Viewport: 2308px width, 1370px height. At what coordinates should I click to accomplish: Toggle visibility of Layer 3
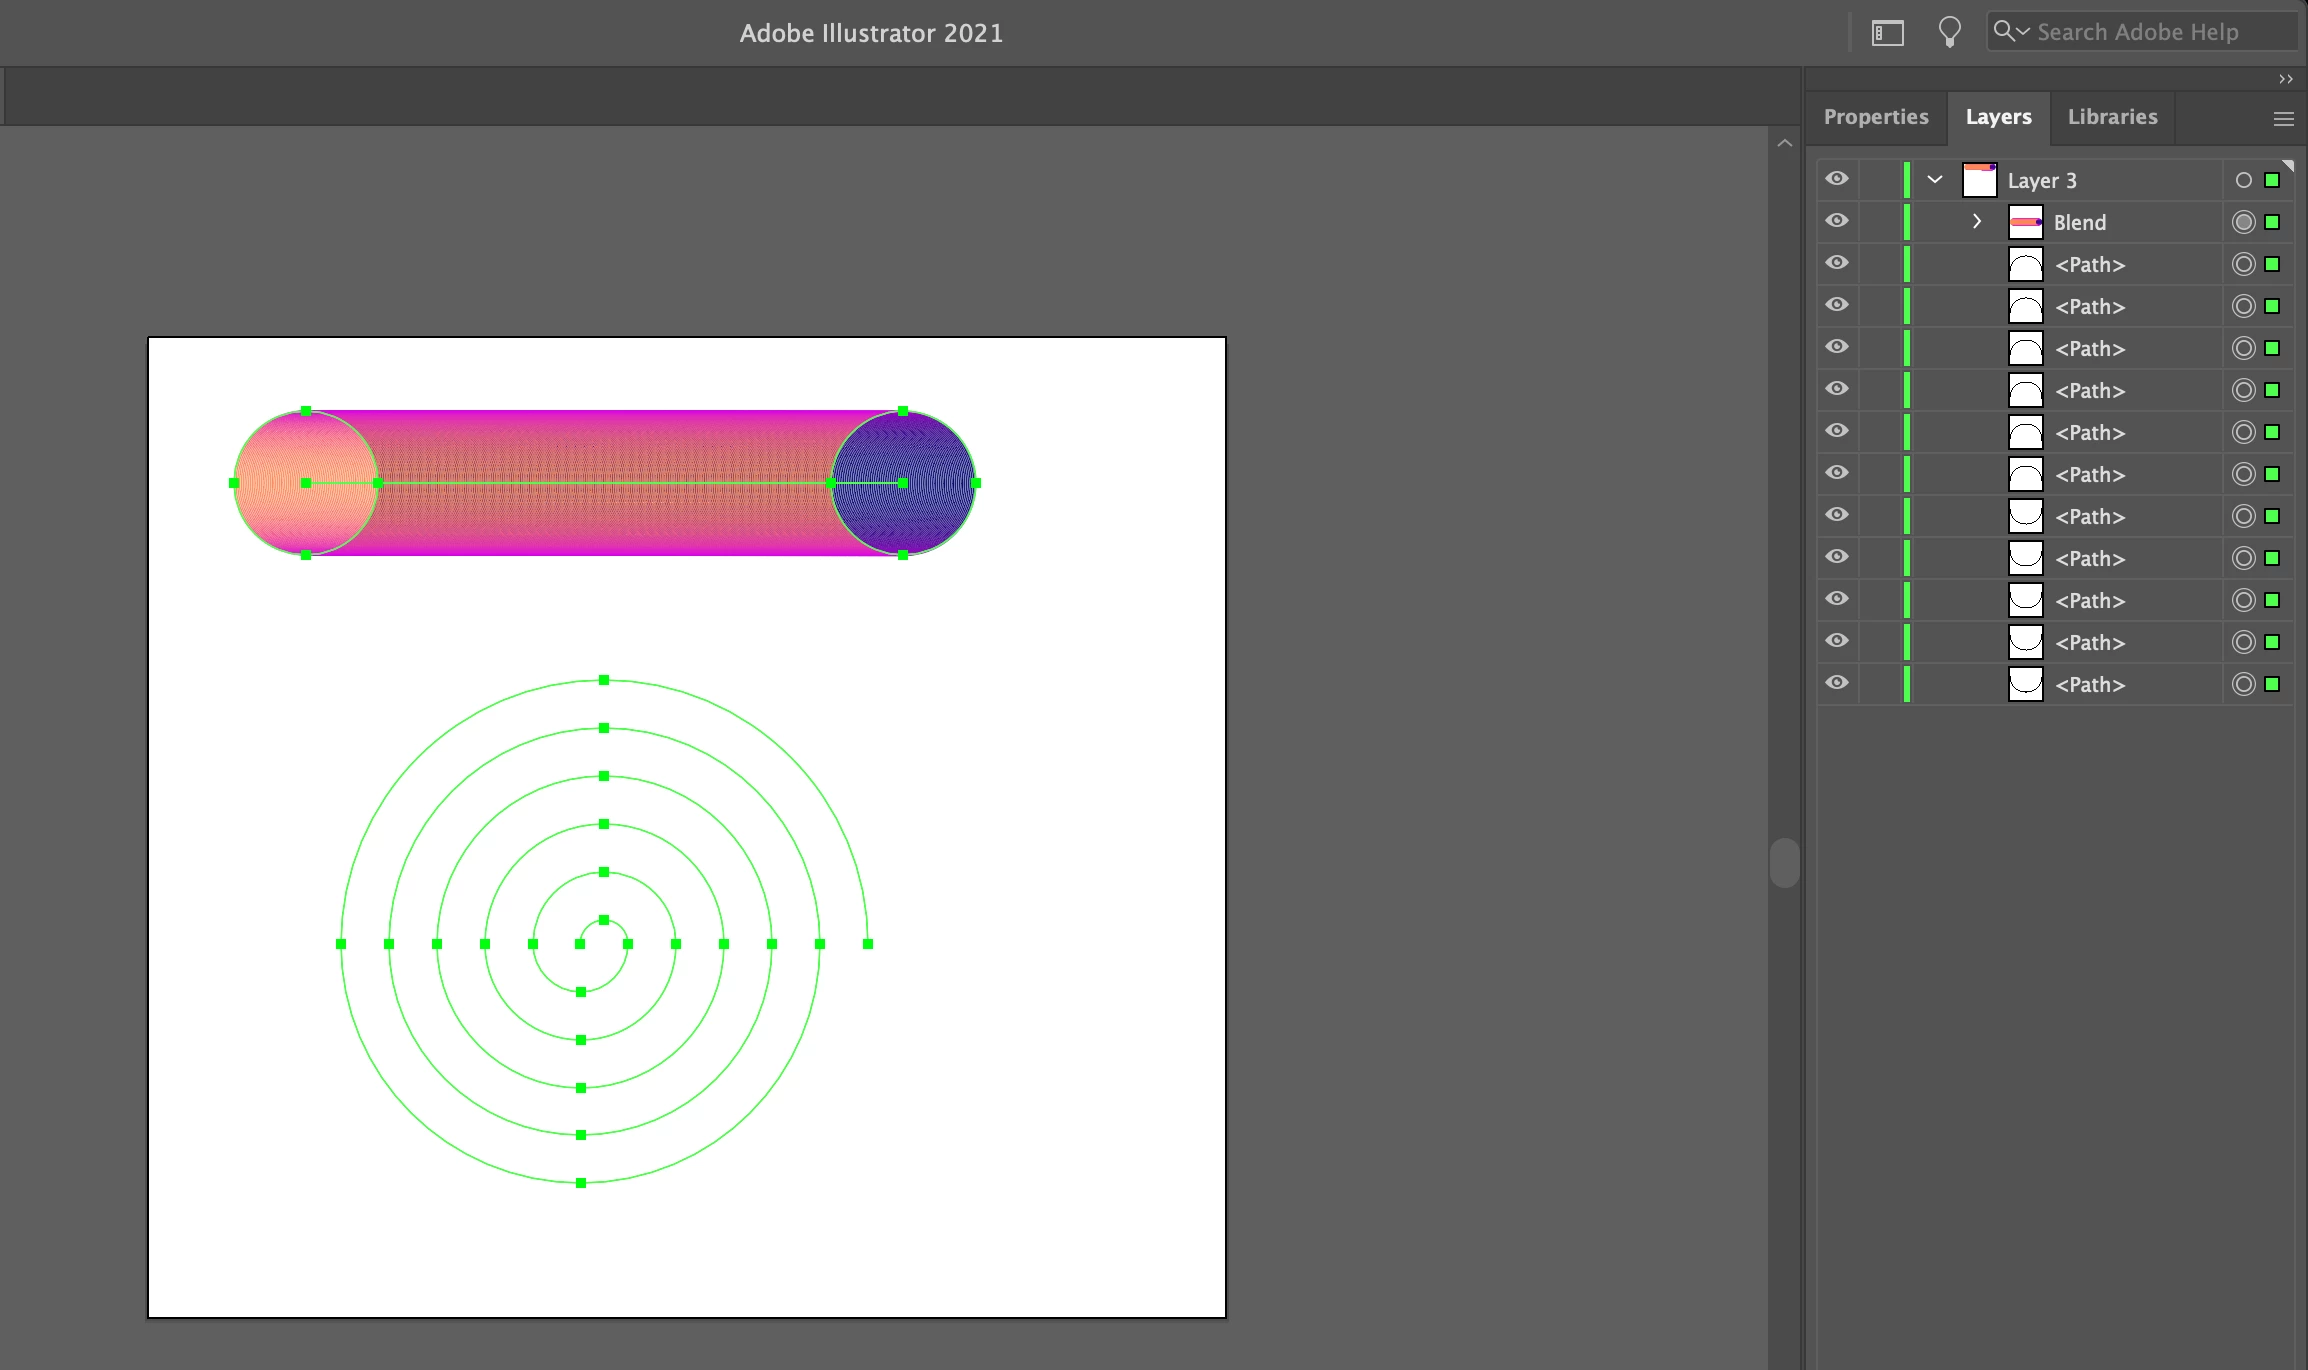[x=1837, y=179]
